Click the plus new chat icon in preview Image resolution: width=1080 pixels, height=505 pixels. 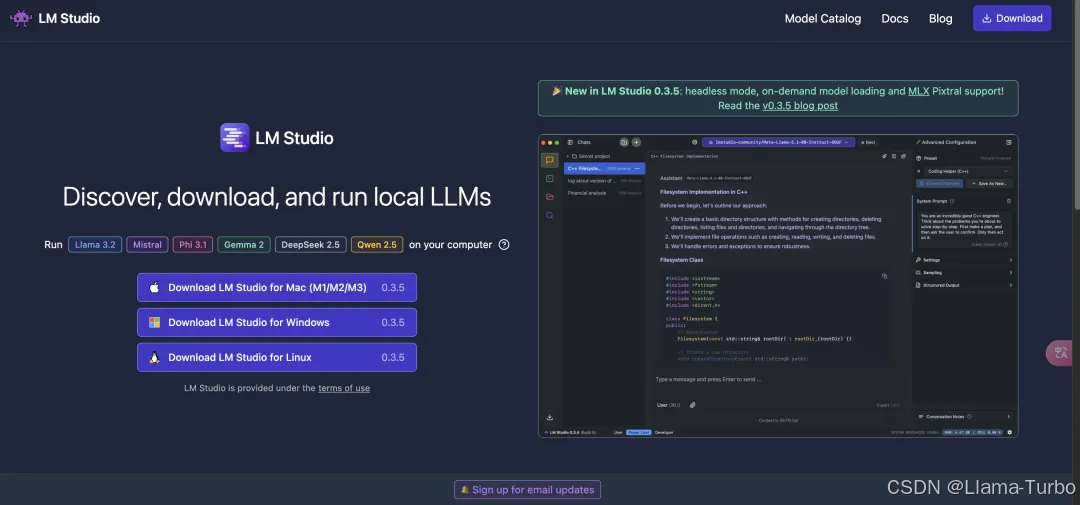[636, 143]
